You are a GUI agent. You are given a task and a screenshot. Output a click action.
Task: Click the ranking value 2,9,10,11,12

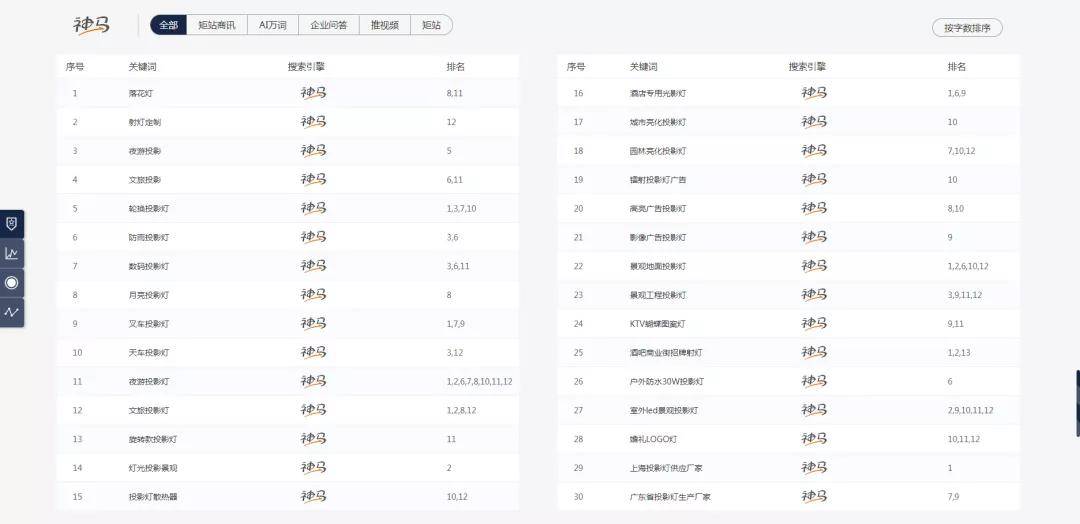tap(970, 410)
